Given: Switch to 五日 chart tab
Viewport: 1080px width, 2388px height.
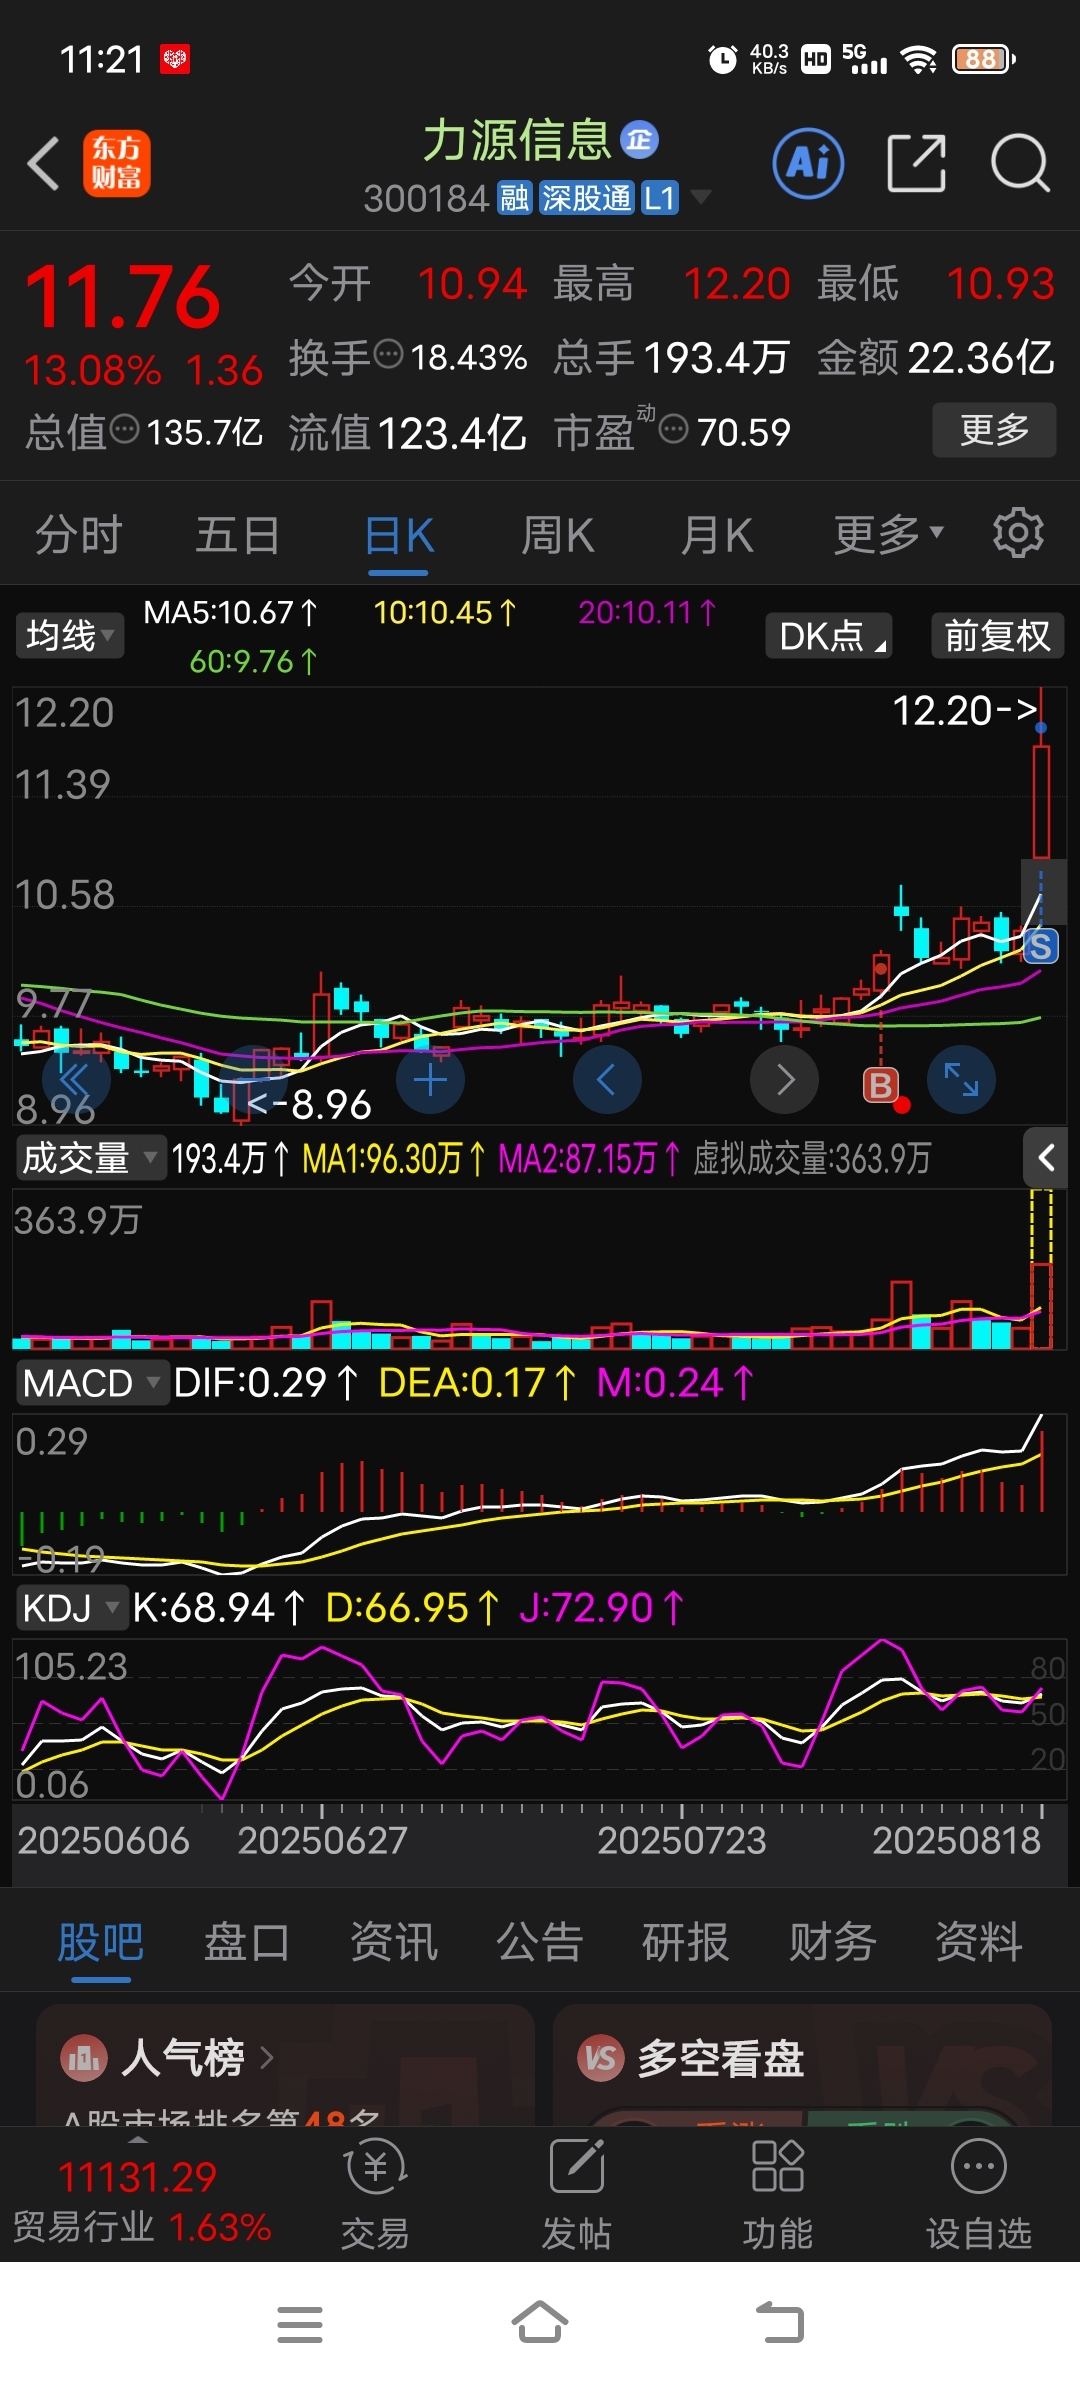Looking at the screenshot, I should (x=237, y=534).
